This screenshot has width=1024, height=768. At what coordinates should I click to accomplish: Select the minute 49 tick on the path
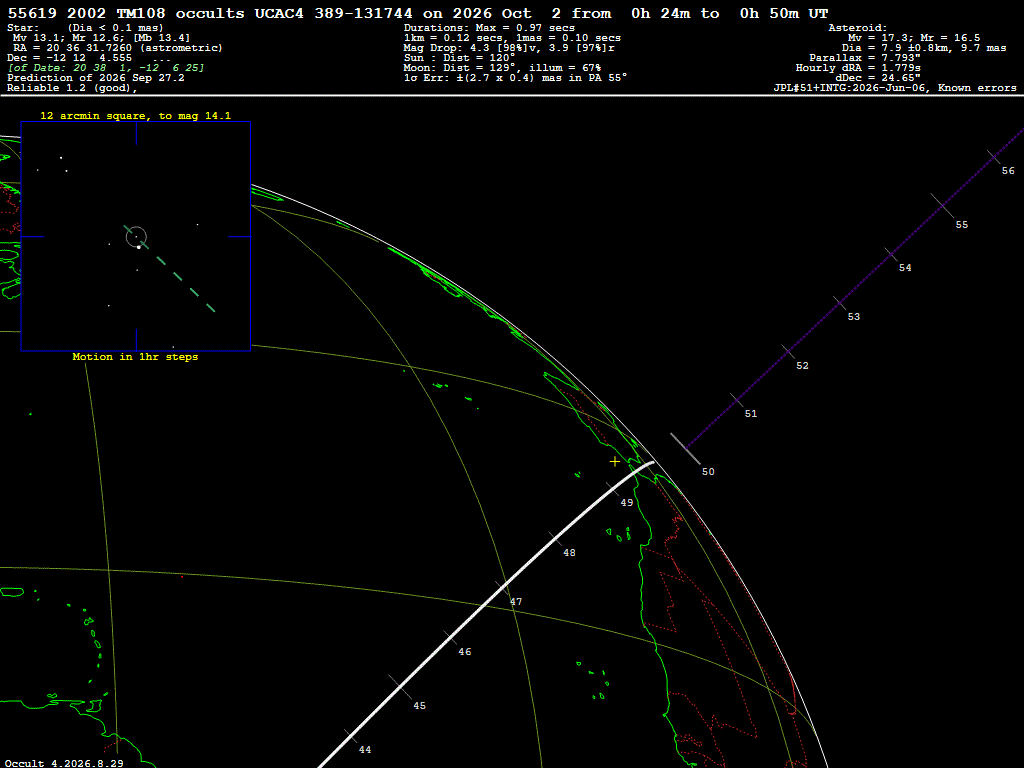[613, 490]
